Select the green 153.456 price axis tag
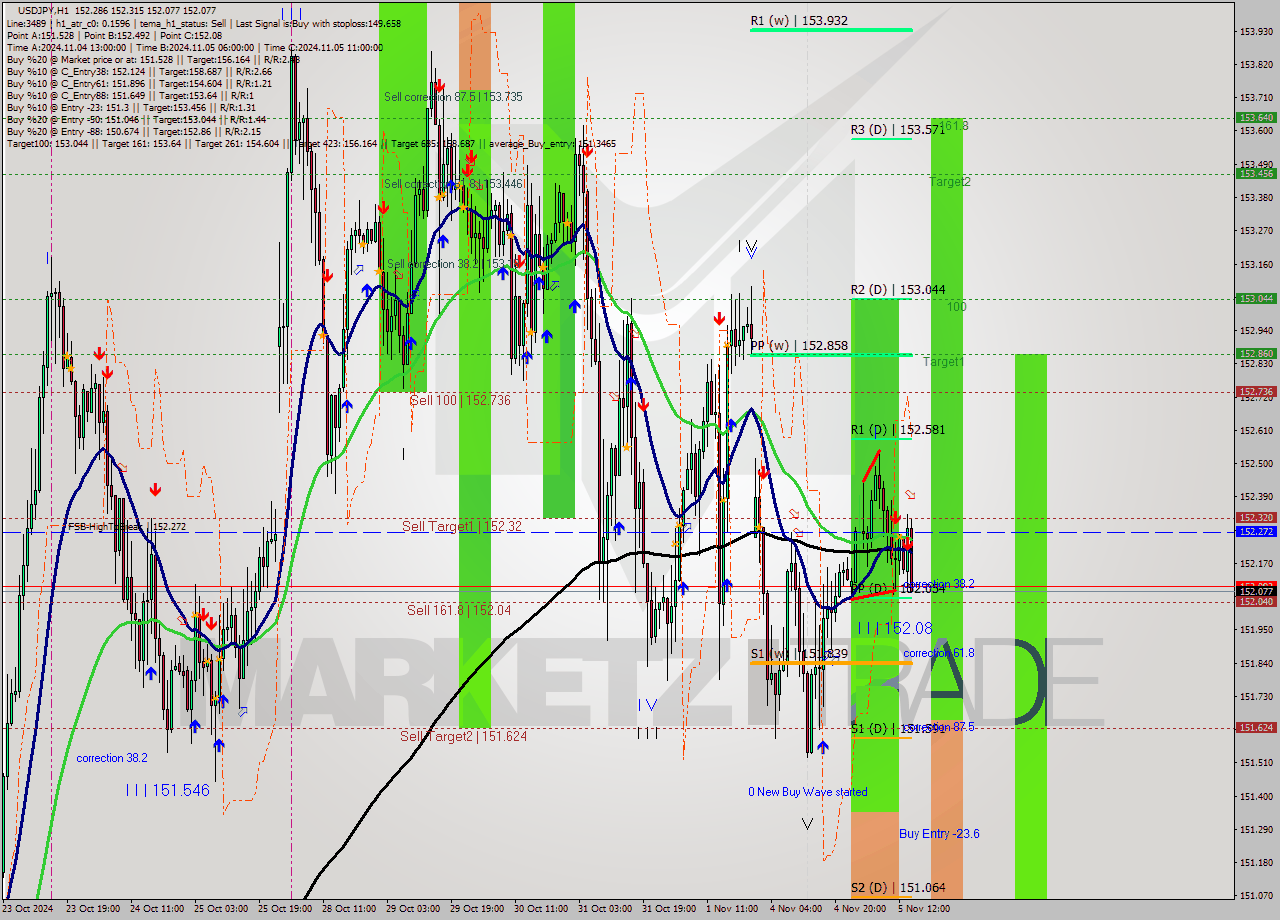Screen dimensions: 1280x920 click(x=1256, y=173)
